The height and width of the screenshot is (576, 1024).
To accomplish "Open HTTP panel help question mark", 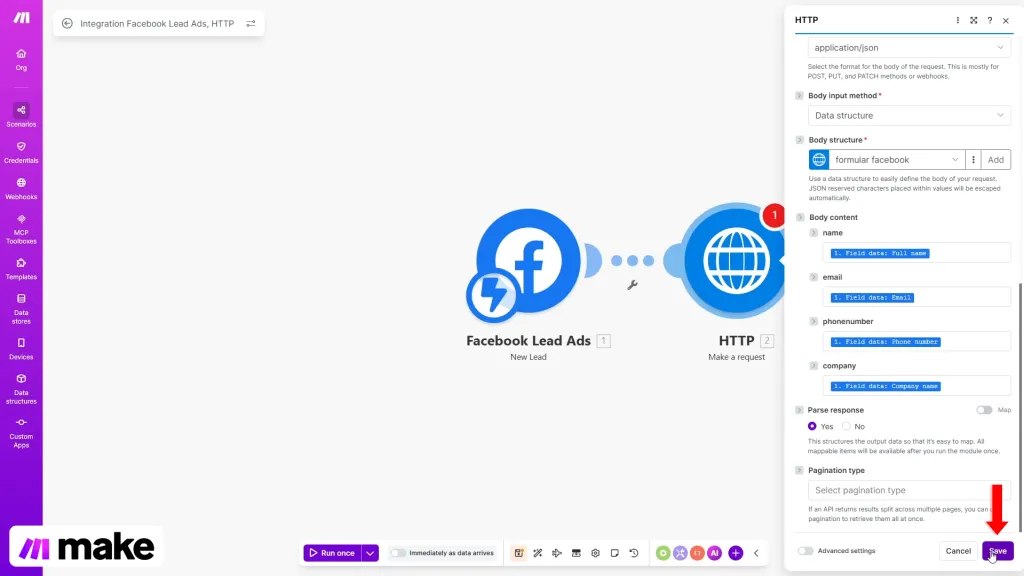I will click(990, 20).
